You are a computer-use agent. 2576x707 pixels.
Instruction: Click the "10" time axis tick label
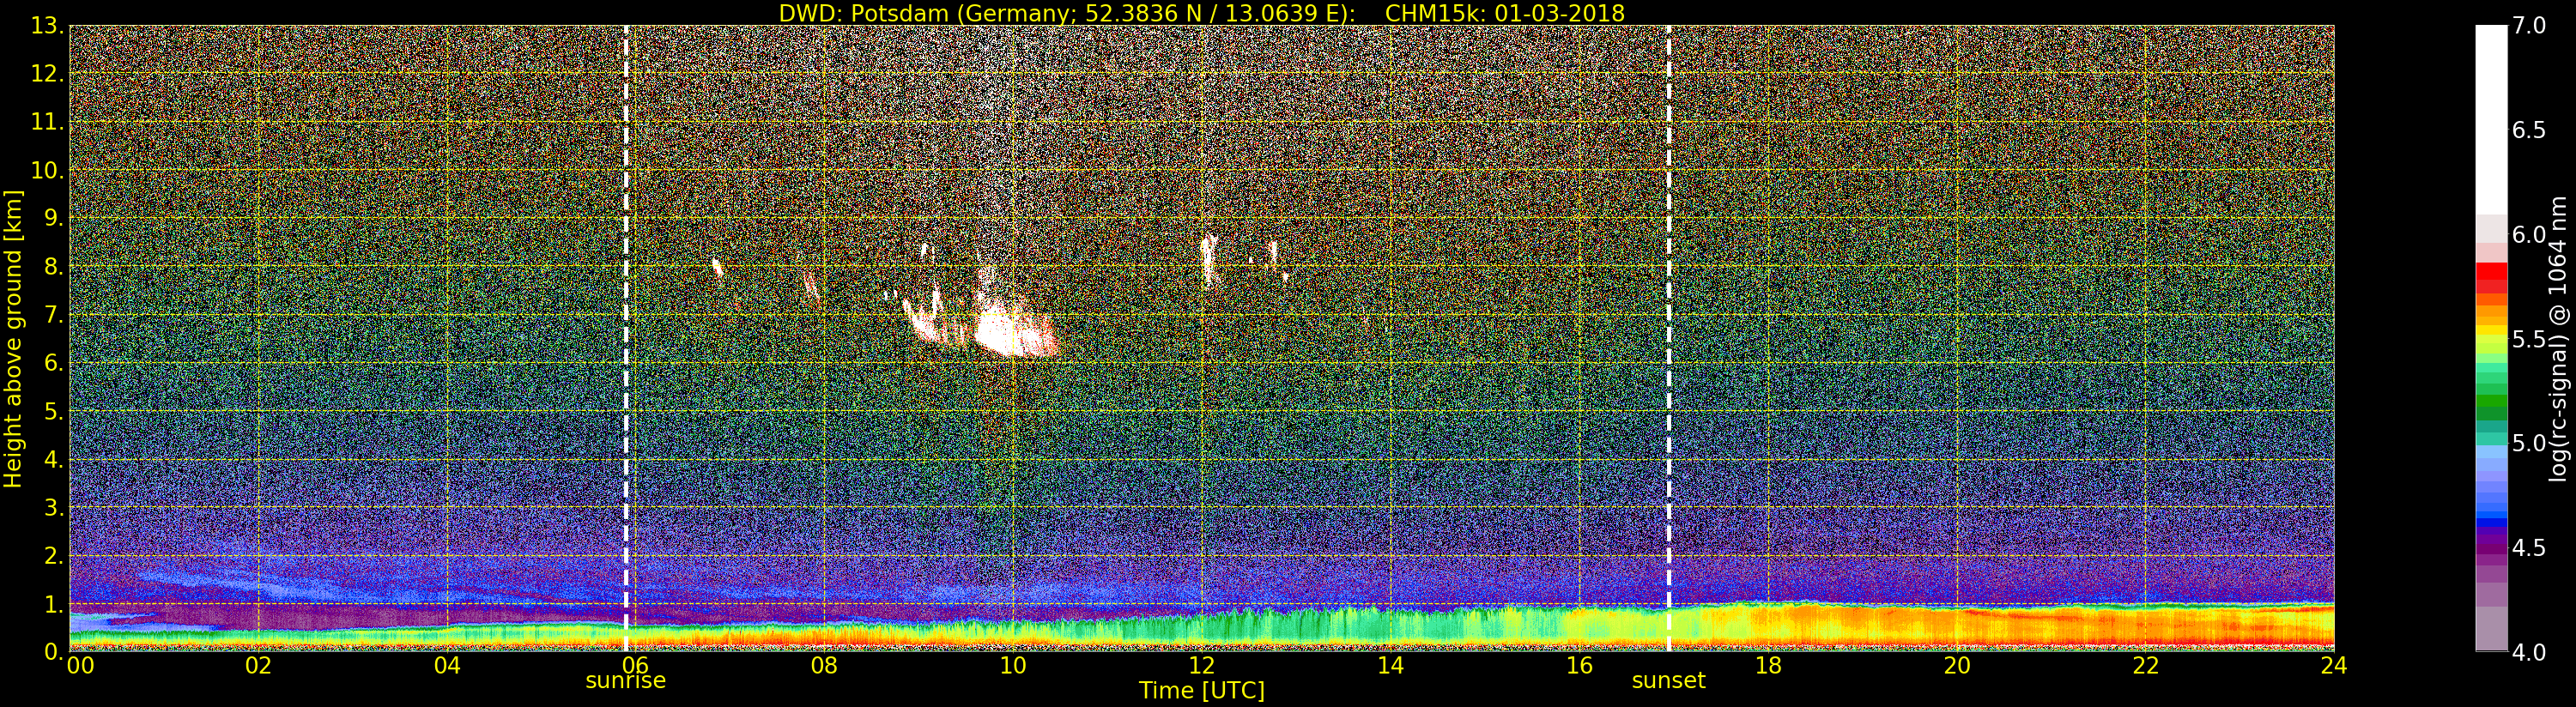click(x=1013, y=666)
